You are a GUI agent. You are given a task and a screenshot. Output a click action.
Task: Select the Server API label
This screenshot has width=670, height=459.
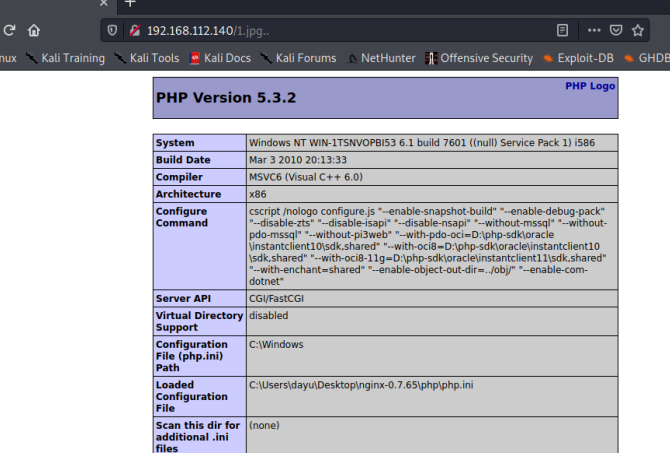(183, 298)
